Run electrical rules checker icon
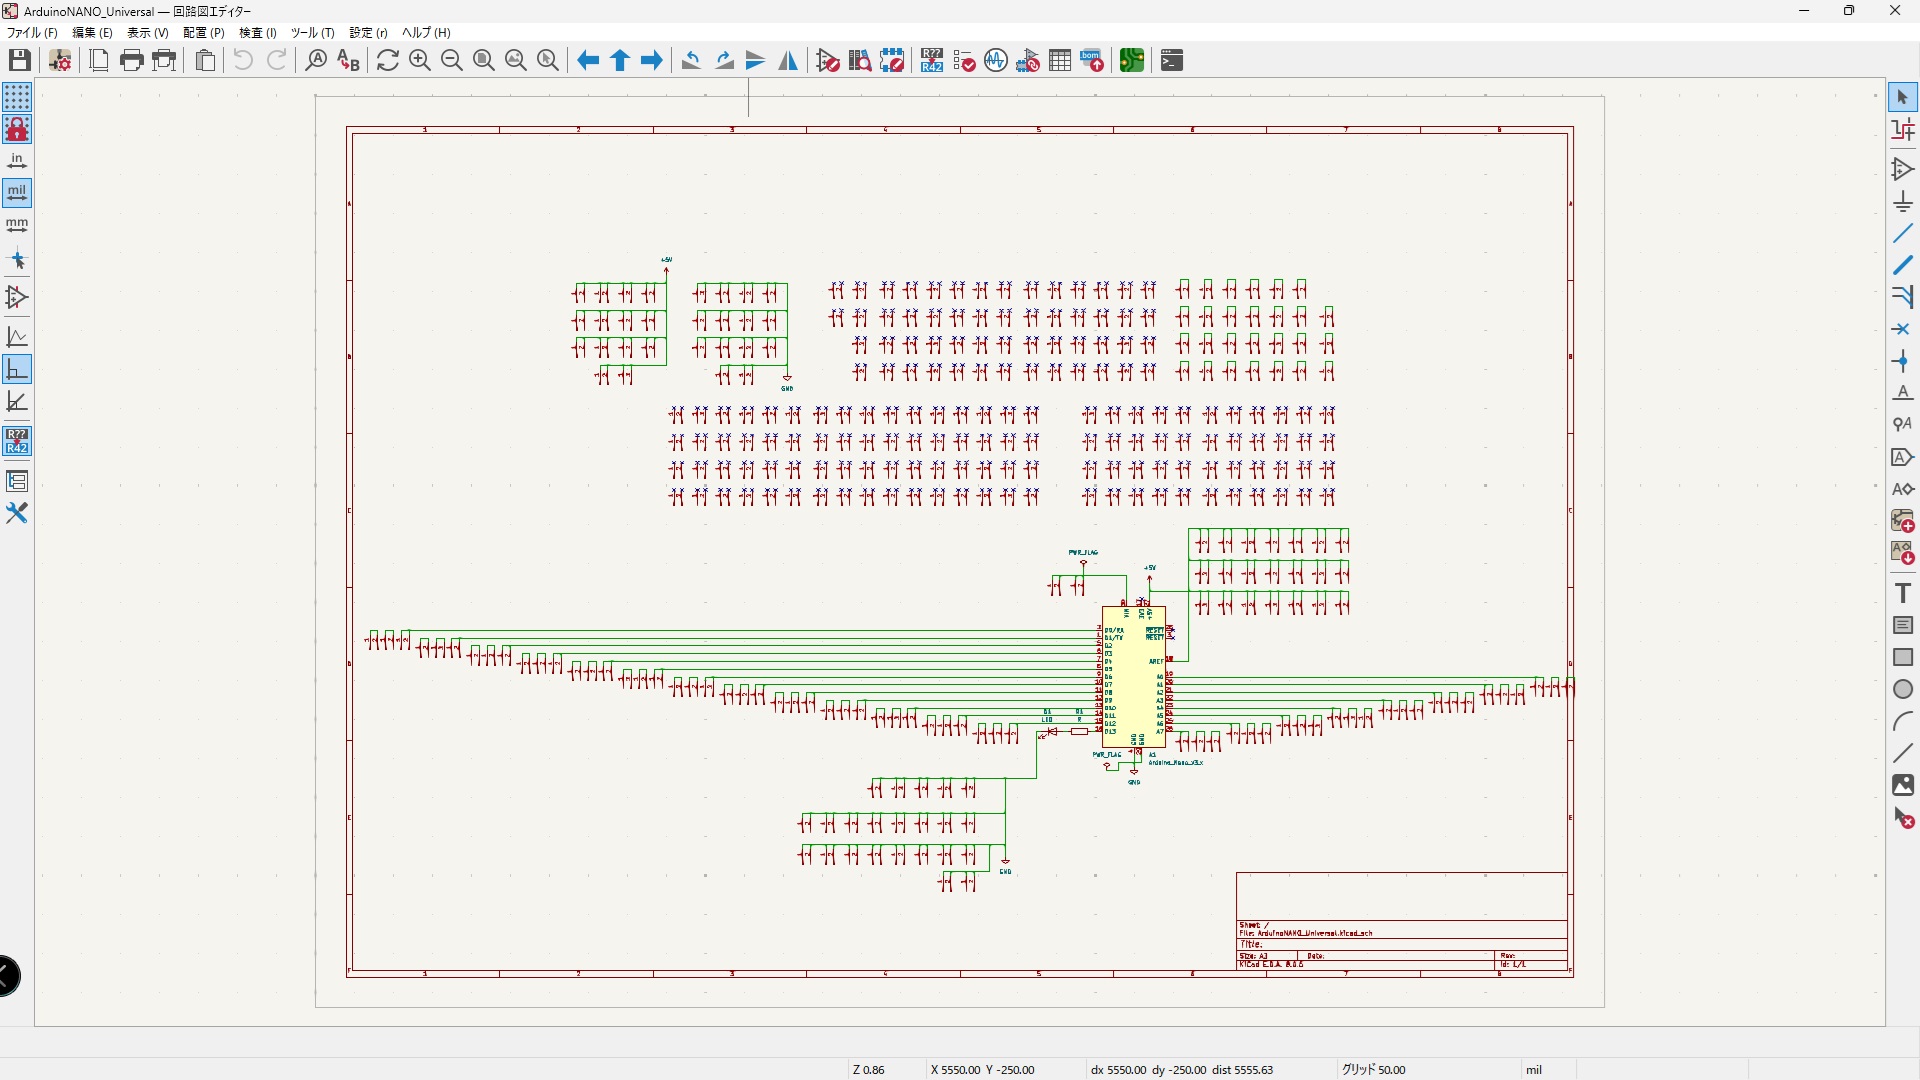The height and width of the screenshot is (1080, 1920). (x=964, y=61)
